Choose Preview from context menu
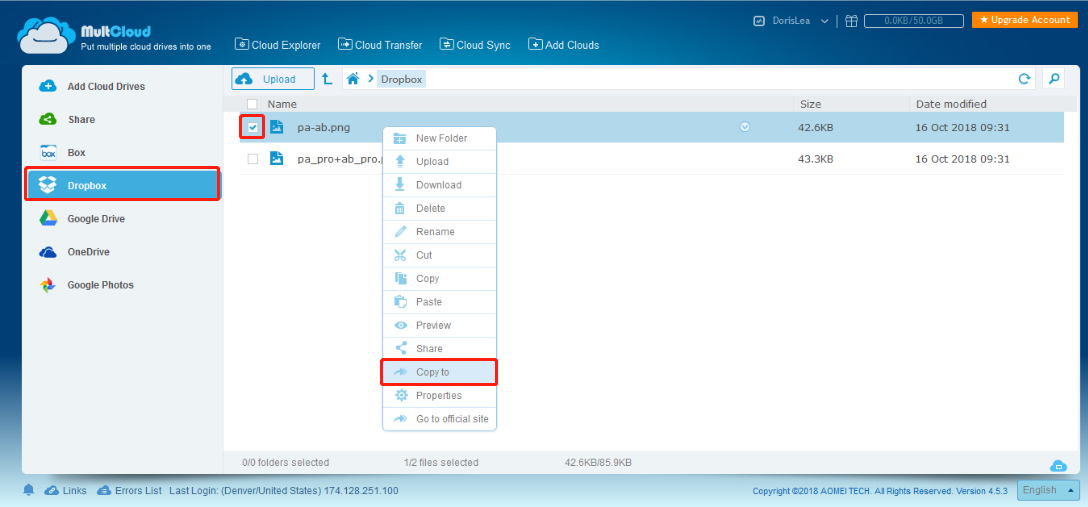The height and width of the screenshot is (507, 1088). [x=439, y=325]
